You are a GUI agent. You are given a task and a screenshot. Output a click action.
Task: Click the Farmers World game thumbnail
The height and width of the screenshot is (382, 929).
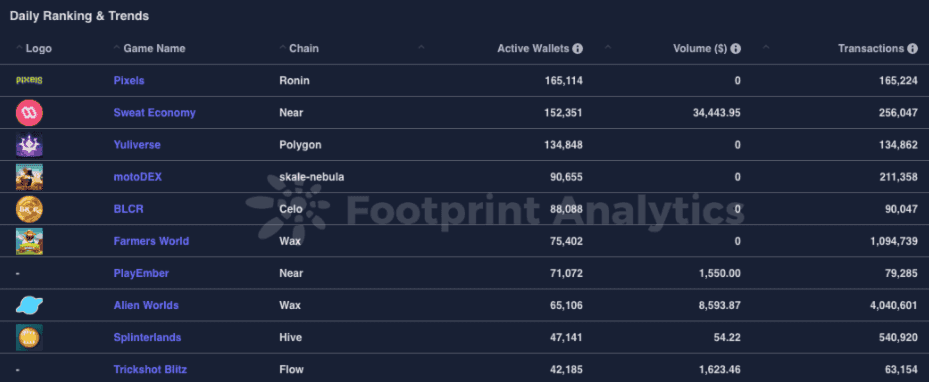pyautogui.click(x=29, y=241)
